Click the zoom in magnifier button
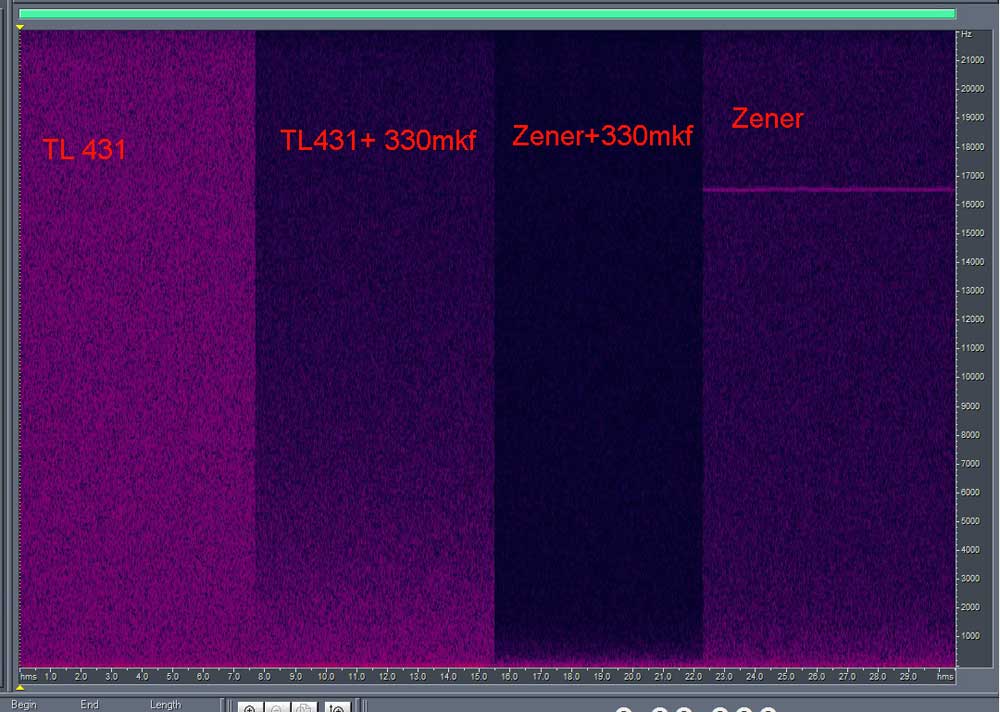 tap(251, 707)
